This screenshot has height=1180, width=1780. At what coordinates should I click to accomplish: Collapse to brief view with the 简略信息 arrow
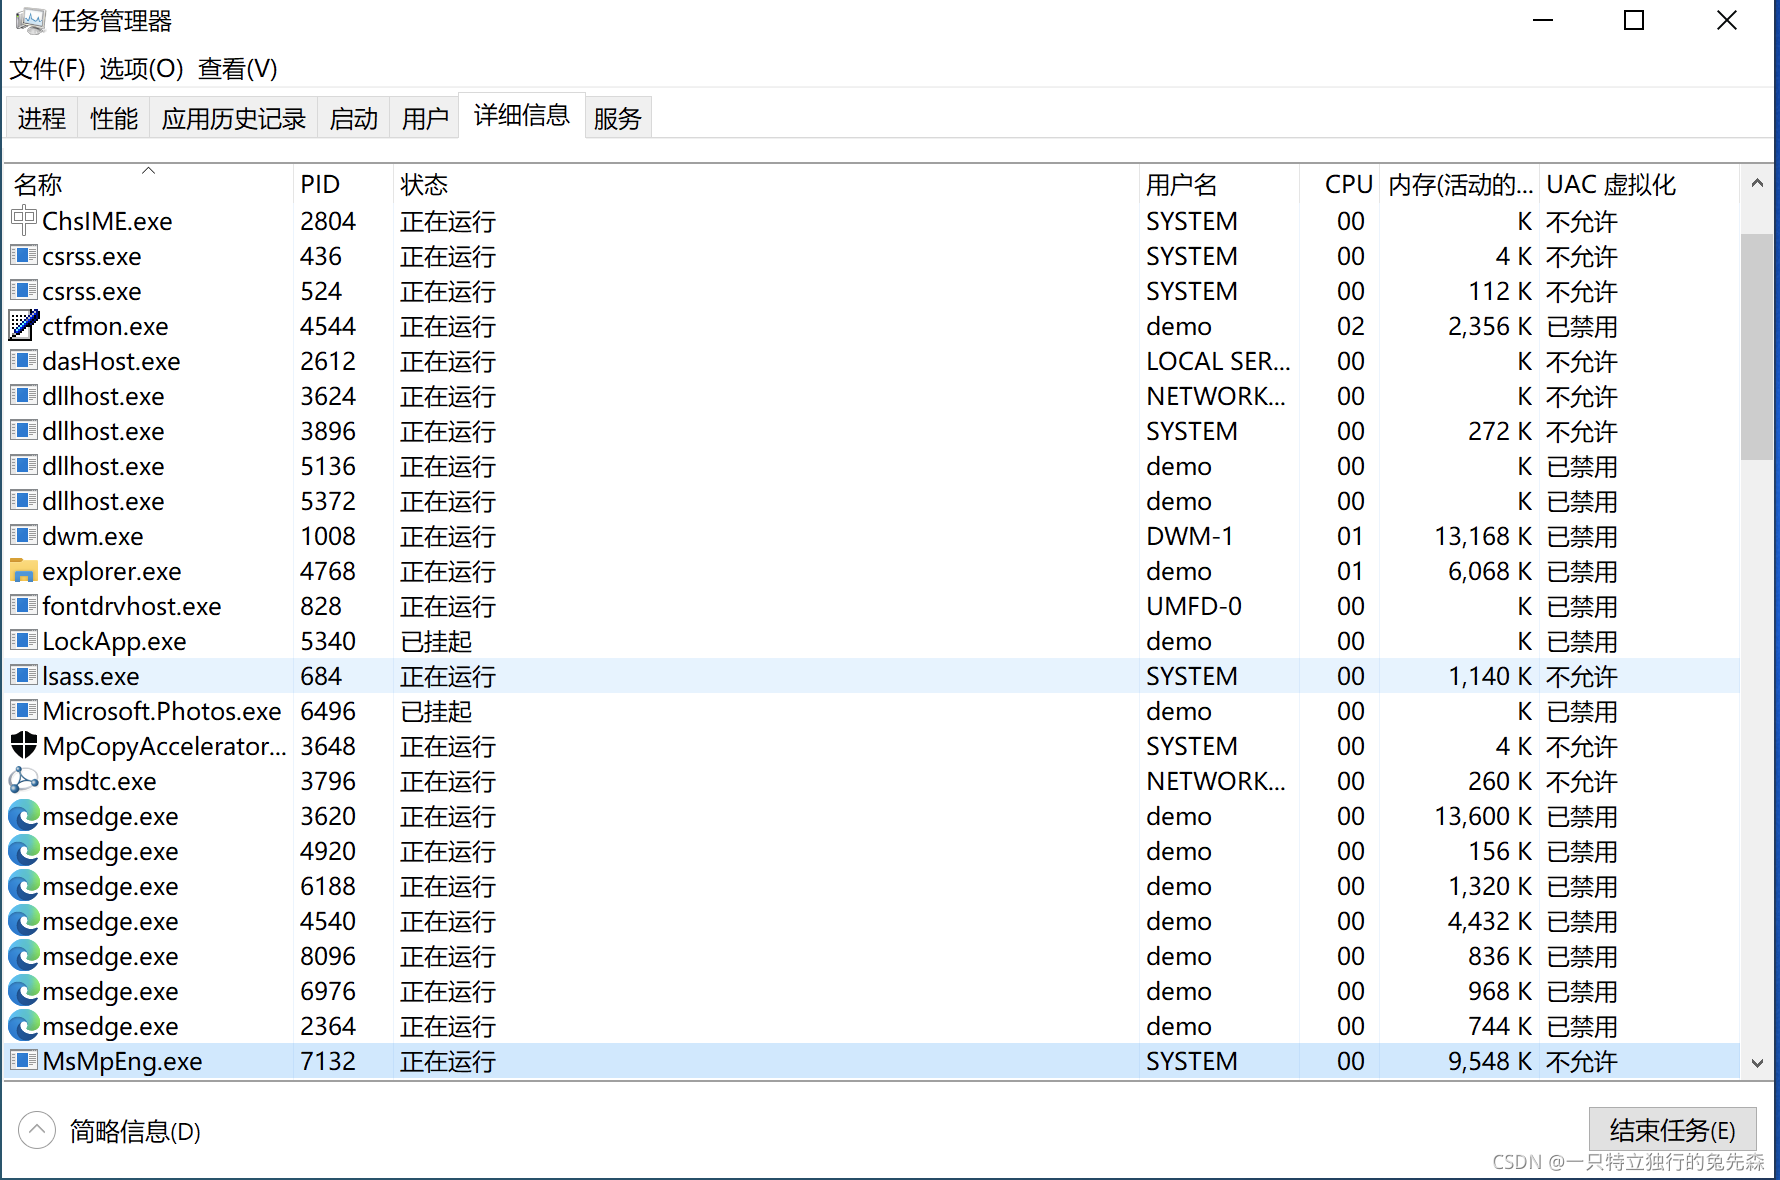coord(37,1131)
